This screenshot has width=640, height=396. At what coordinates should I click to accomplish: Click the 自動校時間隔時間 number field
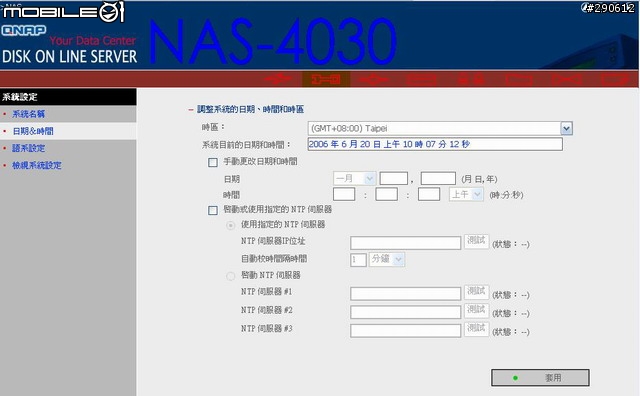(358, 260)
